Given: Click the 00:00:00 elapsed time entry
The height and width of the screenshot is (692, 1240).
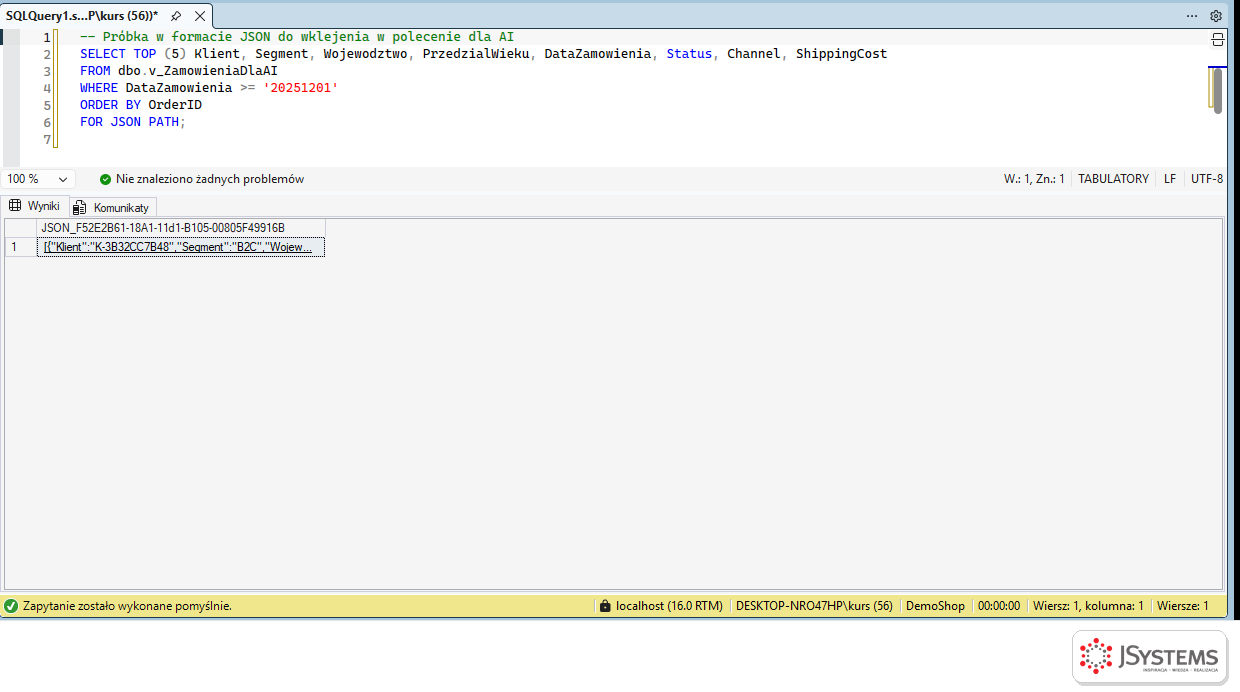Looking at the screenshot, I should tap(999, 606).
